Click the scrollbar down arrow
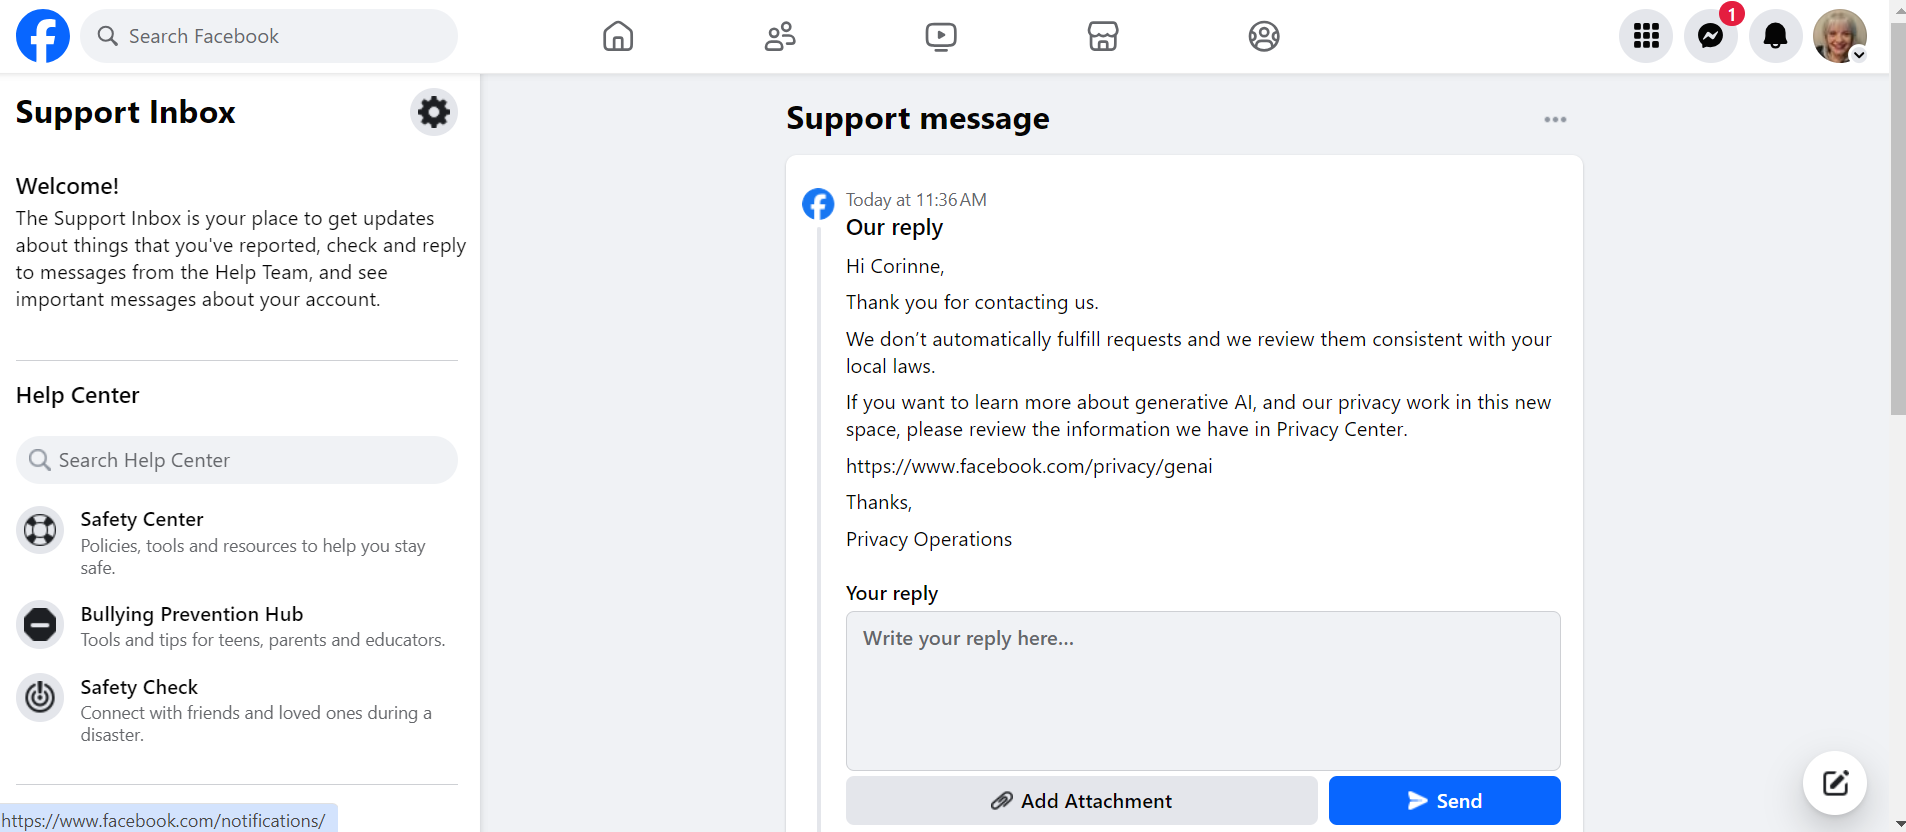Viewport: 1906px width, 832px height. [x=1898, y=823]
